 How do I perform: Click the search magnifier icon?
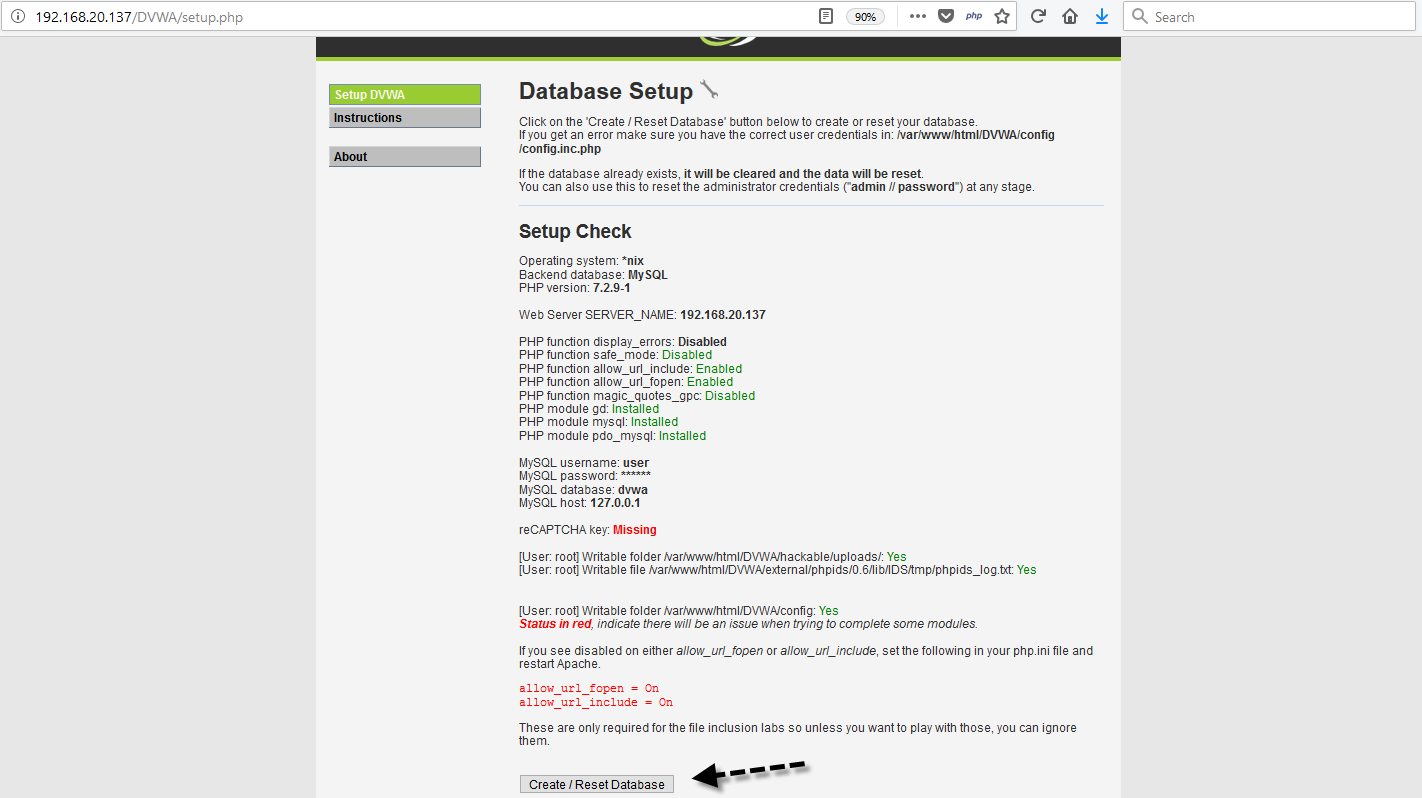(x=1140, y=17)
